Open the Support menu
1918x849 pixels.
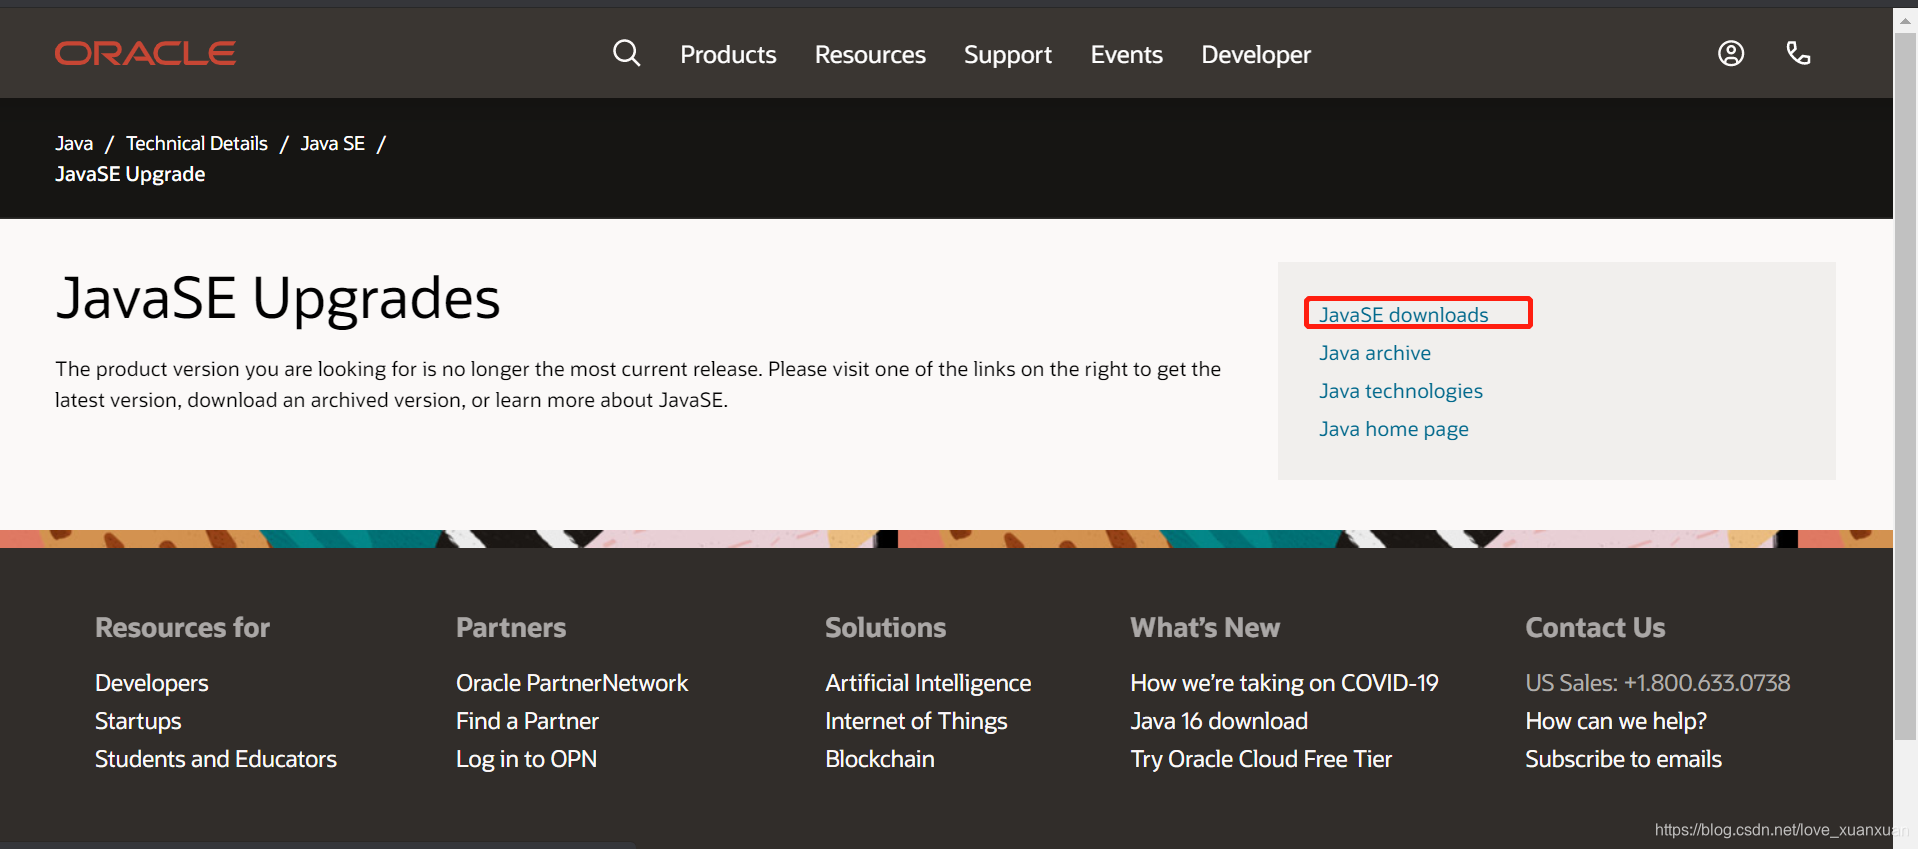coord(1008,55)
